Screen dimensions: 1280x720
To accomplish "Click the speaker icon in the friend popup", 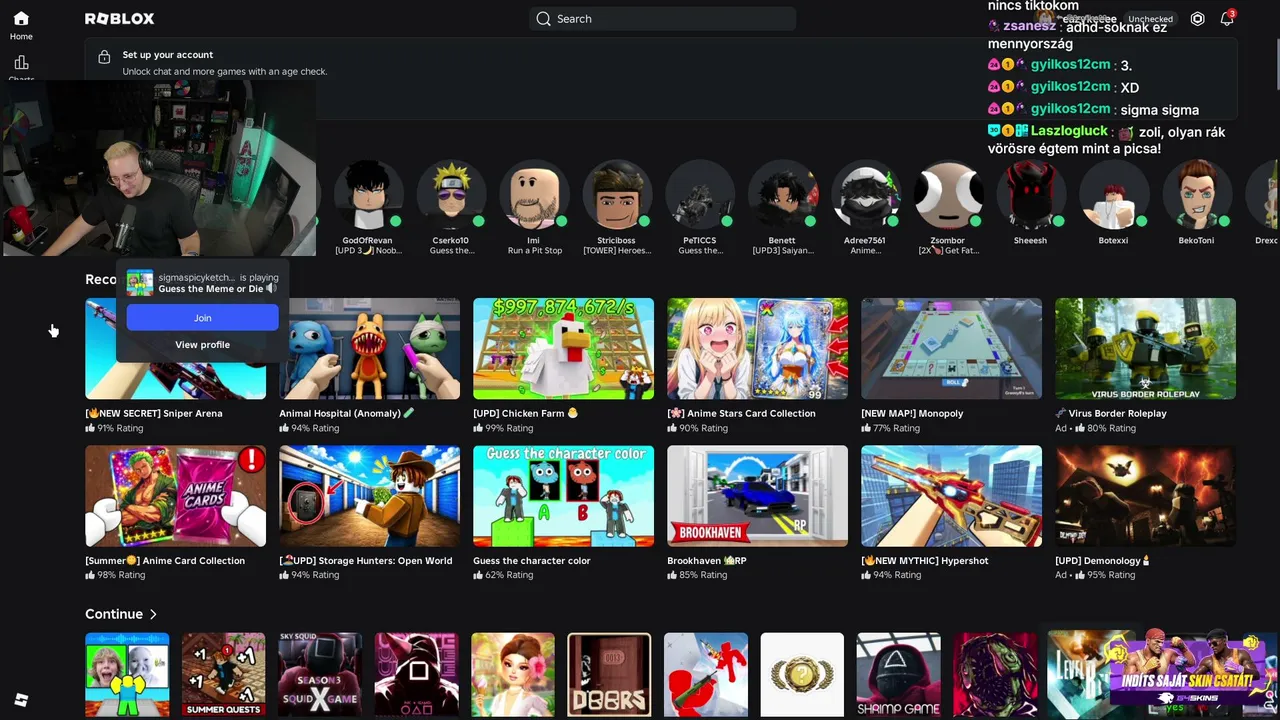I will coord(271,289).
